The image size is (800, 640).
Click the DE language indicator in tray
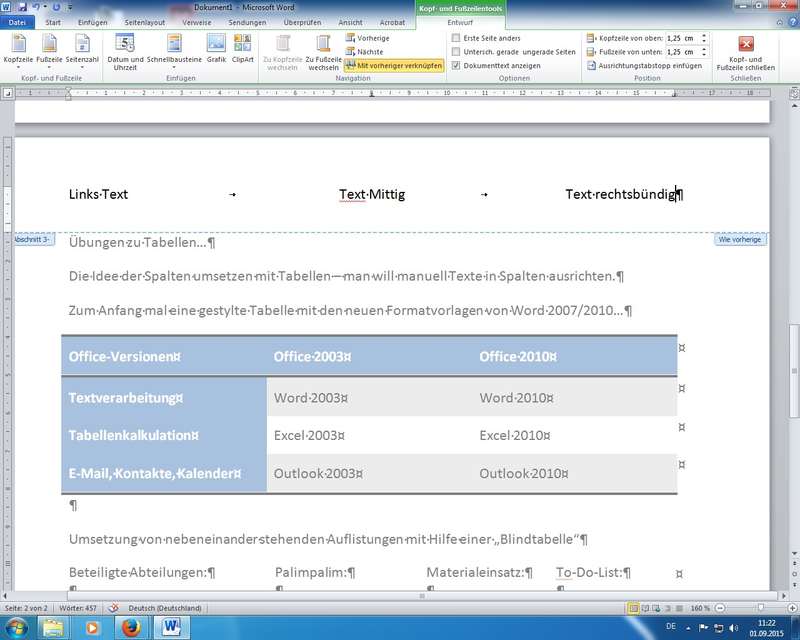point(671,626)
